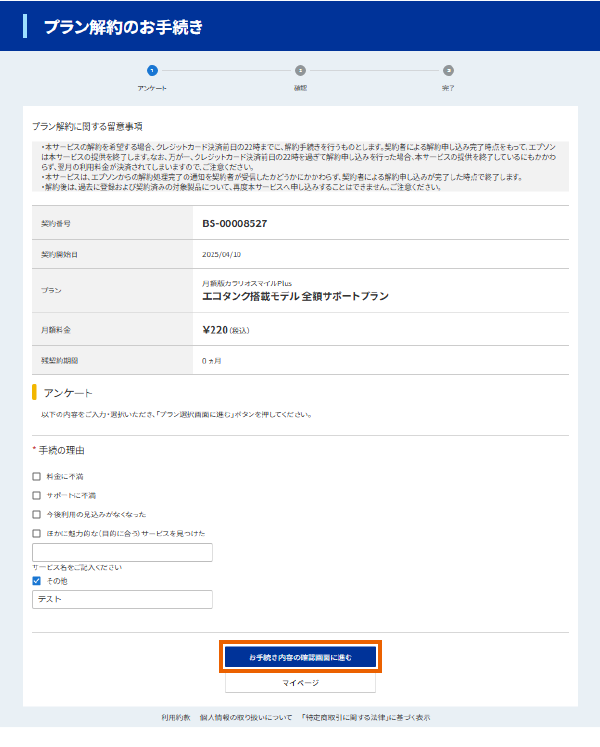Click contract number BS-00008527

coord(235,223)
